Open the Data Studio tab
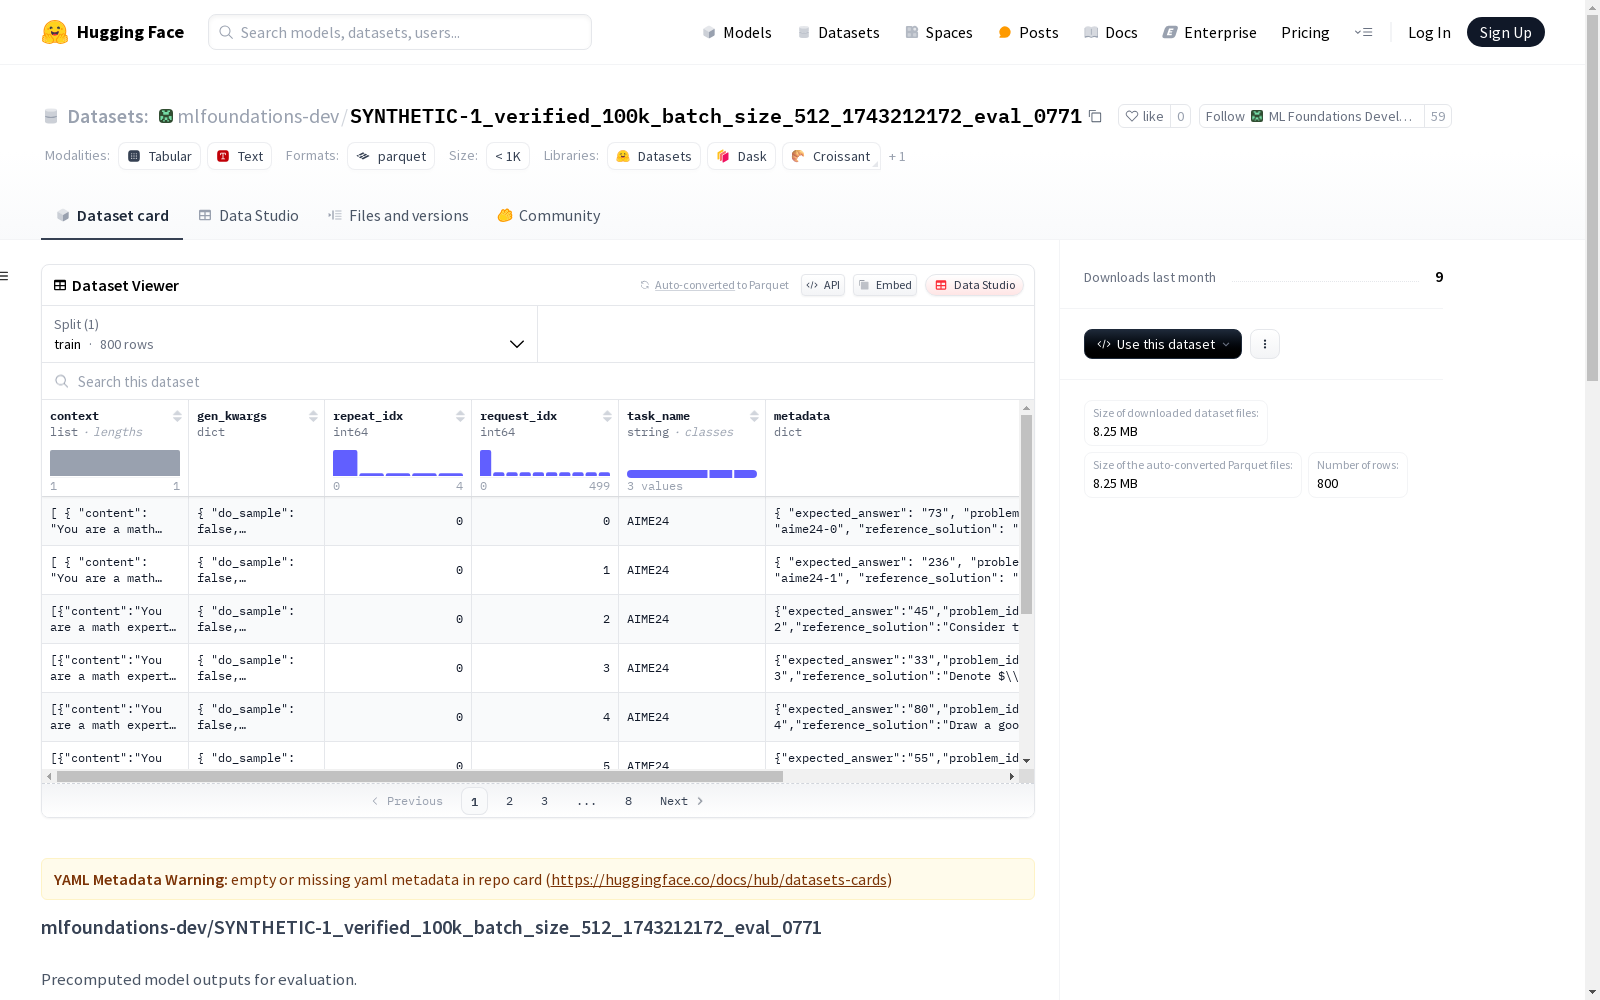Viewport: 1600px width, 1000px height. point(249,216)
